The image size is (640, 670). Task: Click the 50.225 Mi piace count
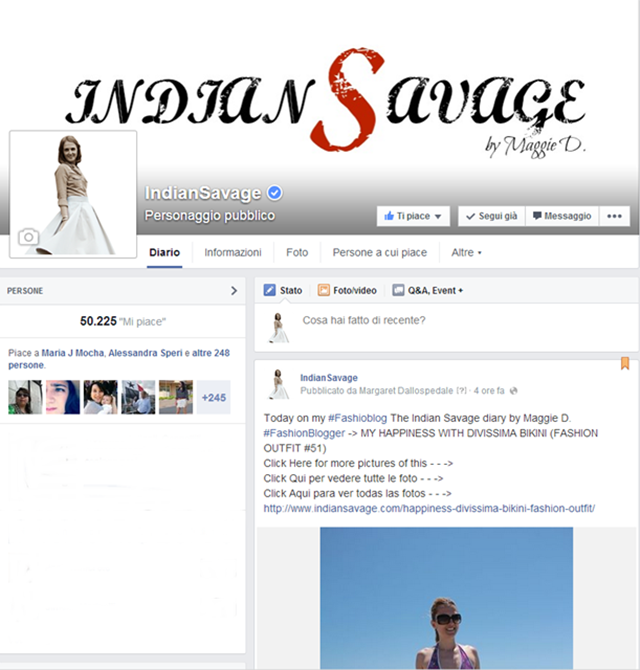coord(123,321)
